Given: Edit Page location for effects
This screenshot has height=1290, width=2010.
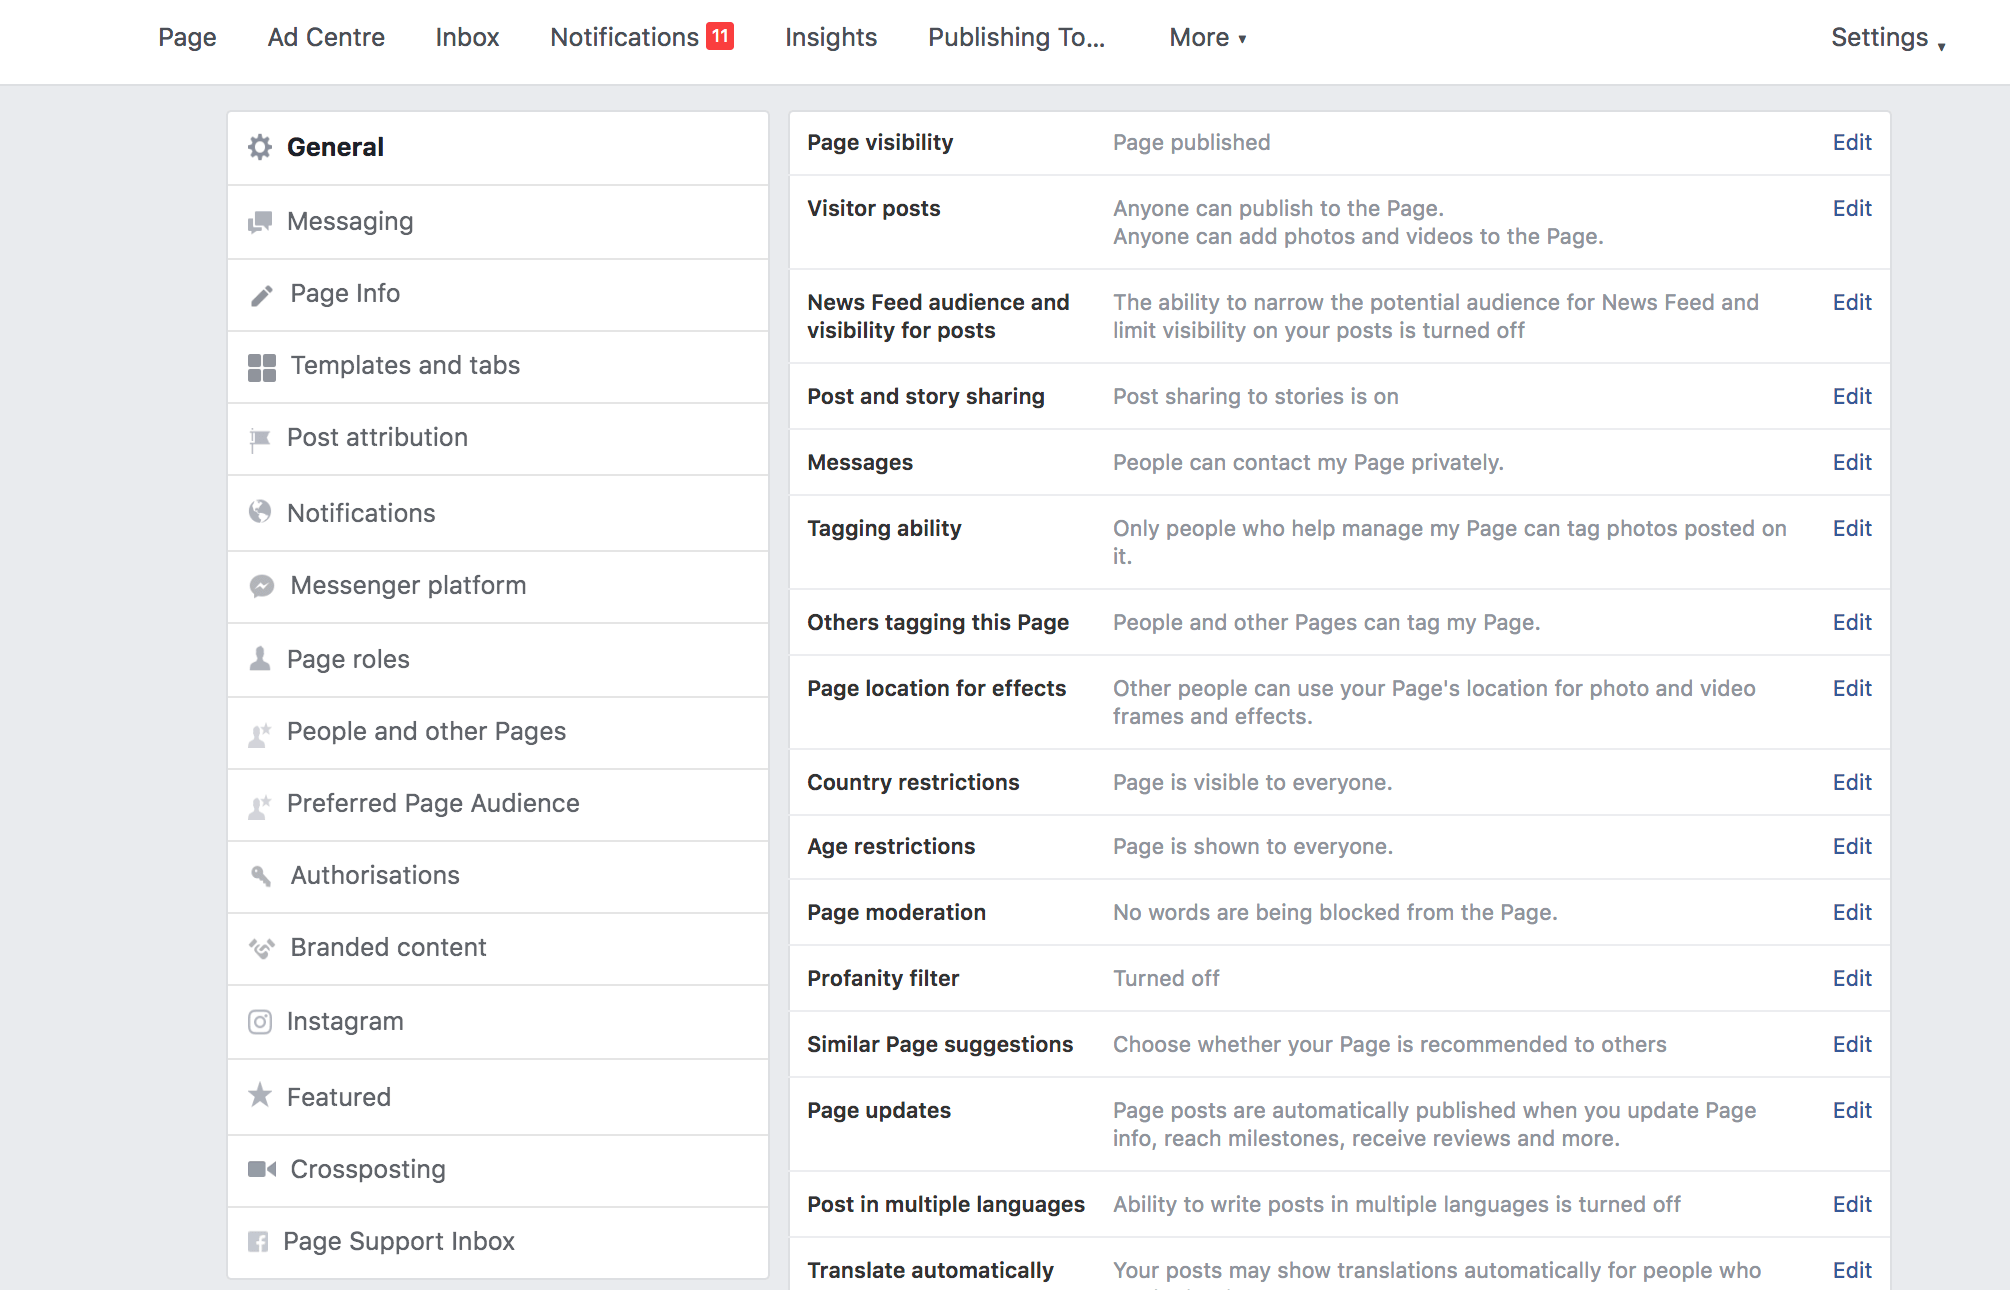Looking at the screenshot, I should pos(1852,688).
